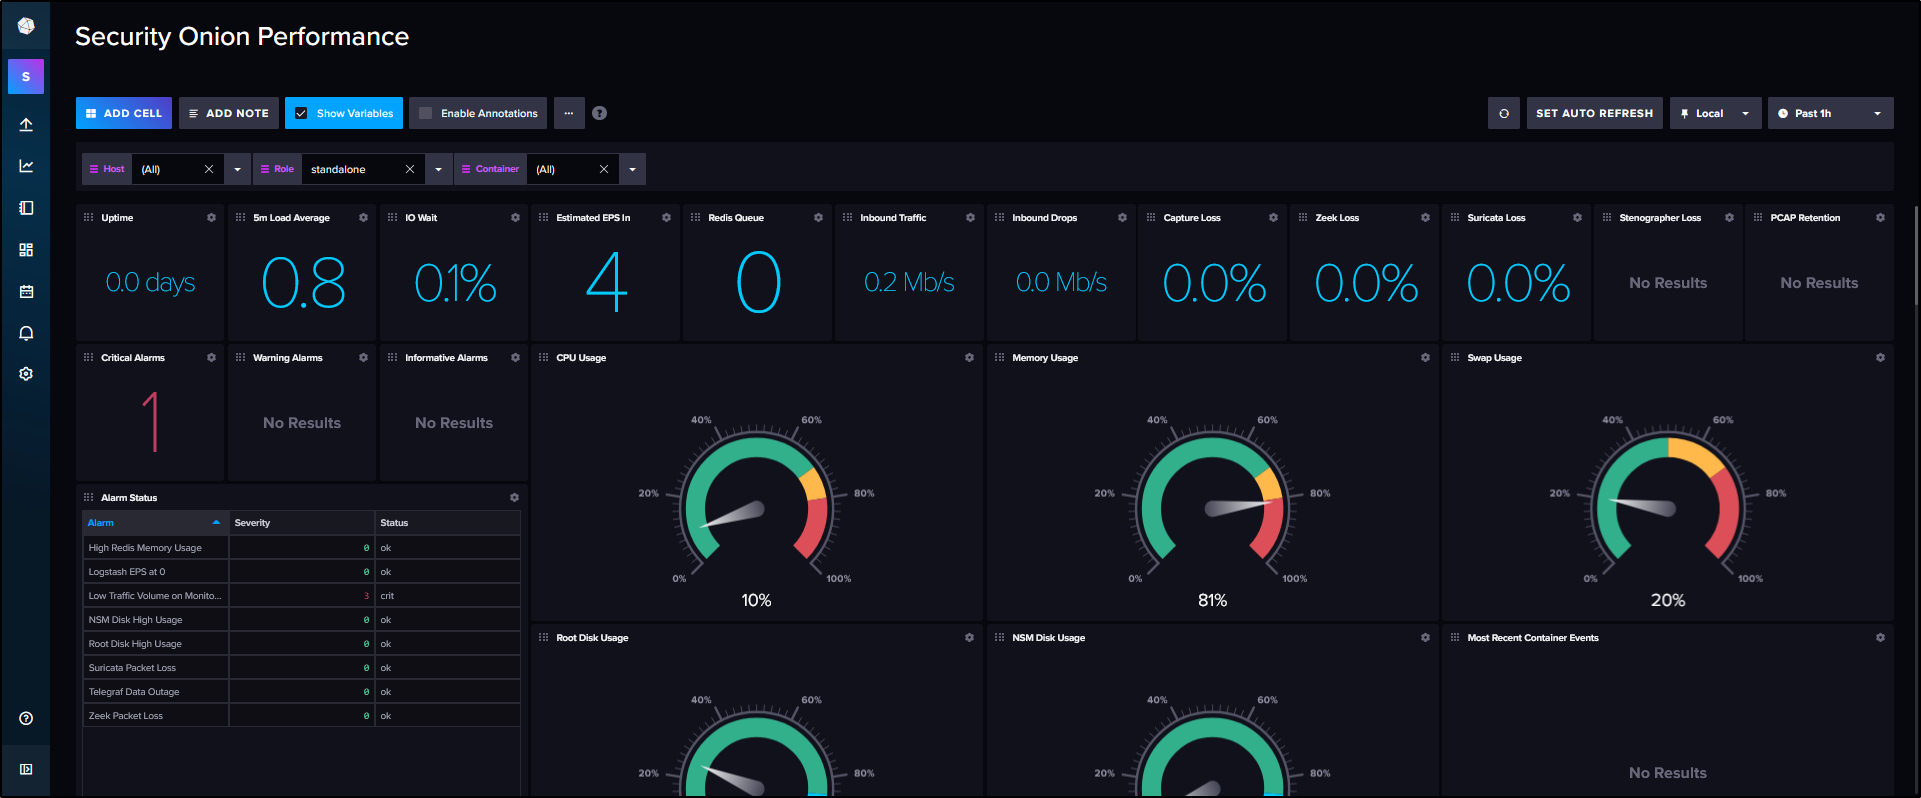1921x798 pixels.
Task: Uncheck the Show Variables checkbox
Action: [x=301, y=113]
